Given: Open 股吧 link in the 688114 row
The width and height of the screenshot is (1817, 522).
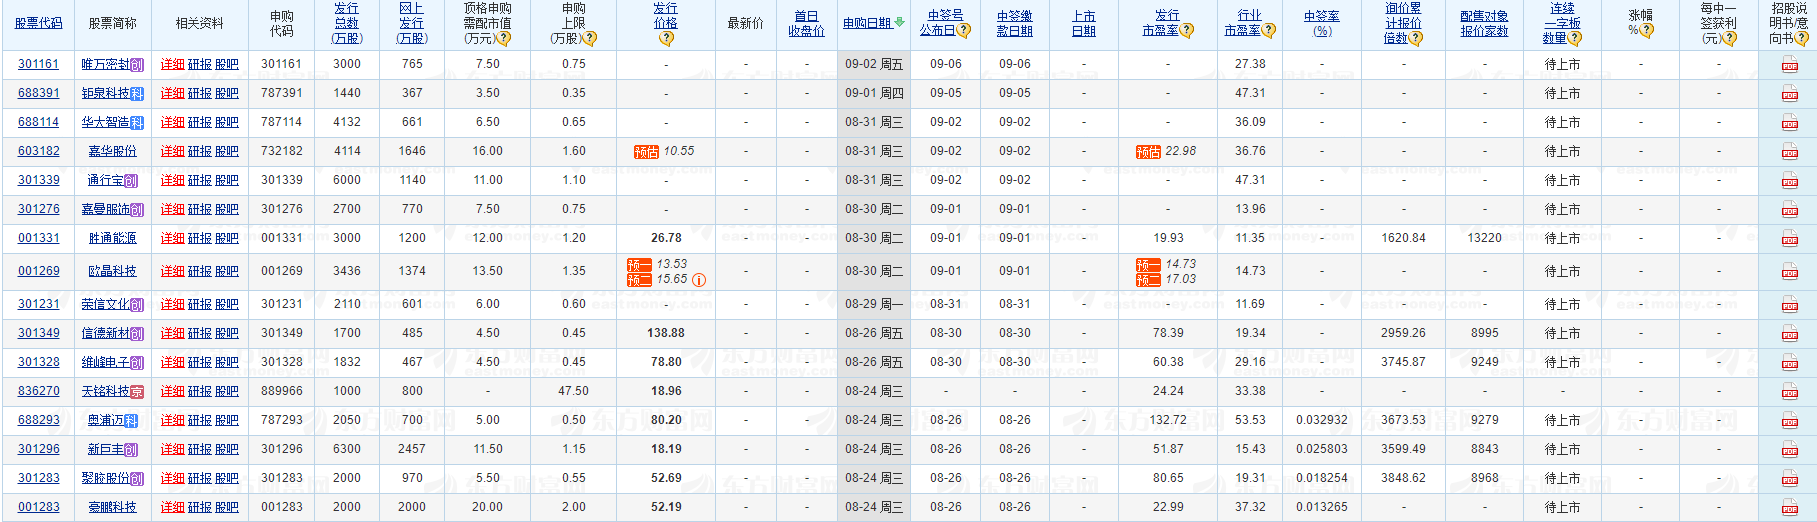Looking at the screenshot, I should (227, 122).
